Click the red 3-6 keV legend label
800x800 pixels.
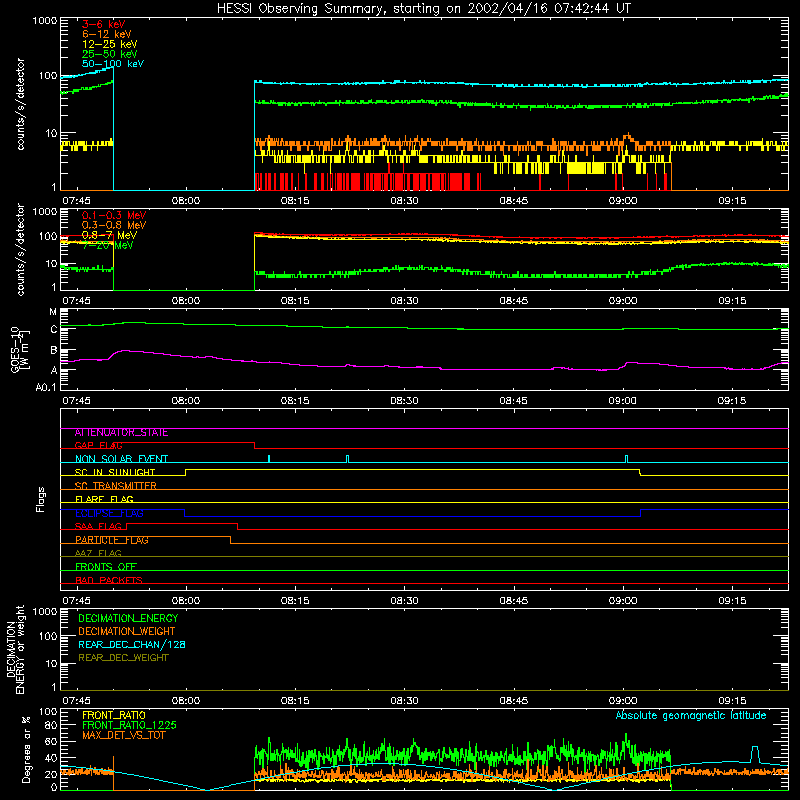[104, 24]
